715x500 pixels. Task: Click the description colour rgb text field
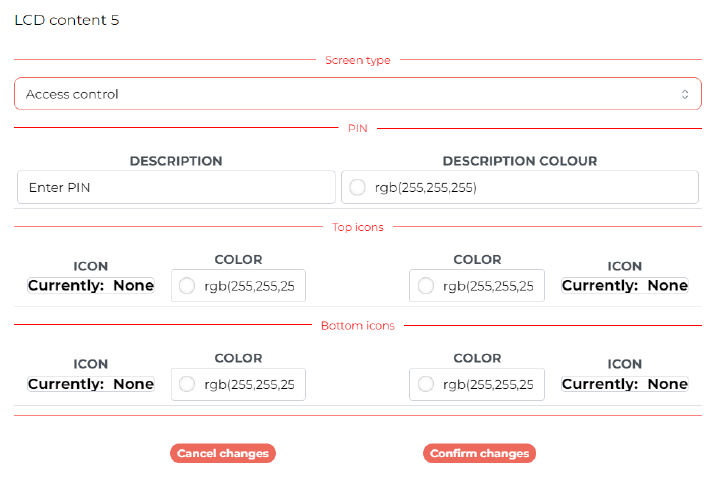(520, 187)
